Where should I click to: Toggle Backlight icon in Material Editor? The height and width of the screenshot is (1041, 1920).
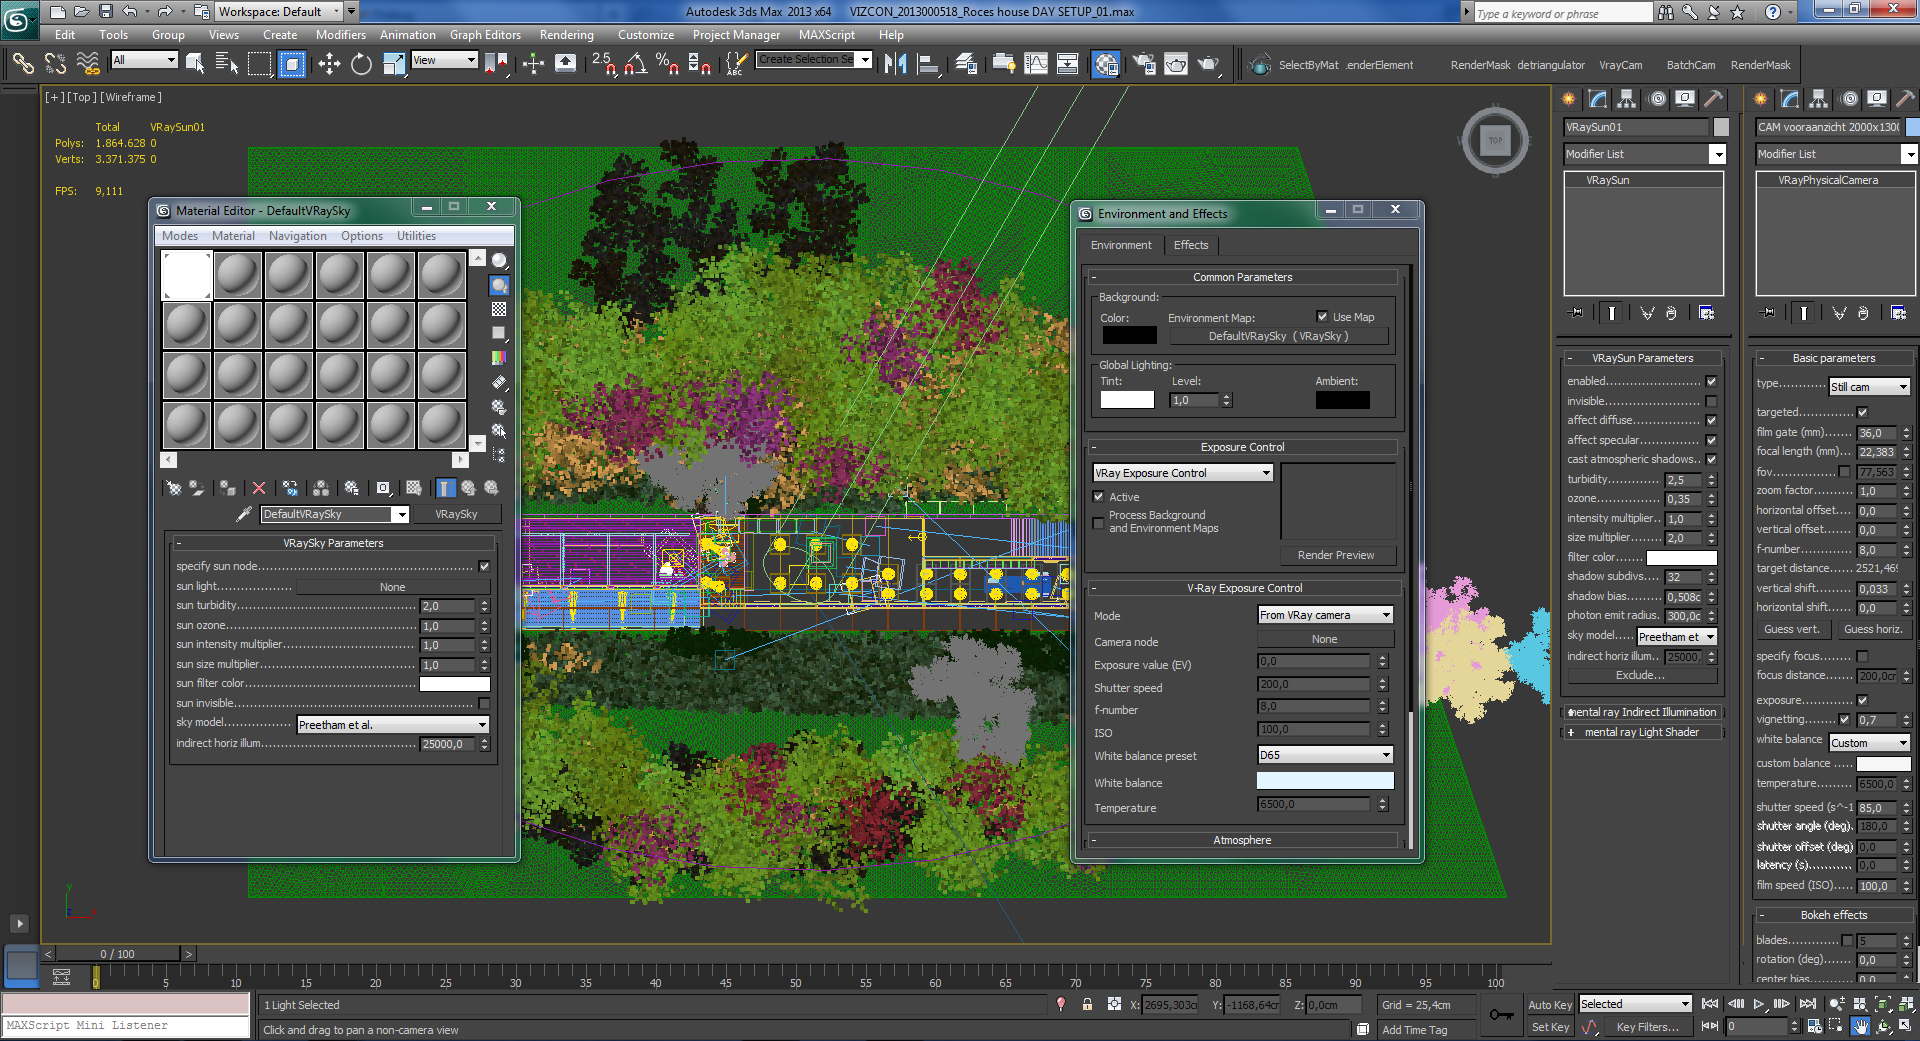coord(499,286)
